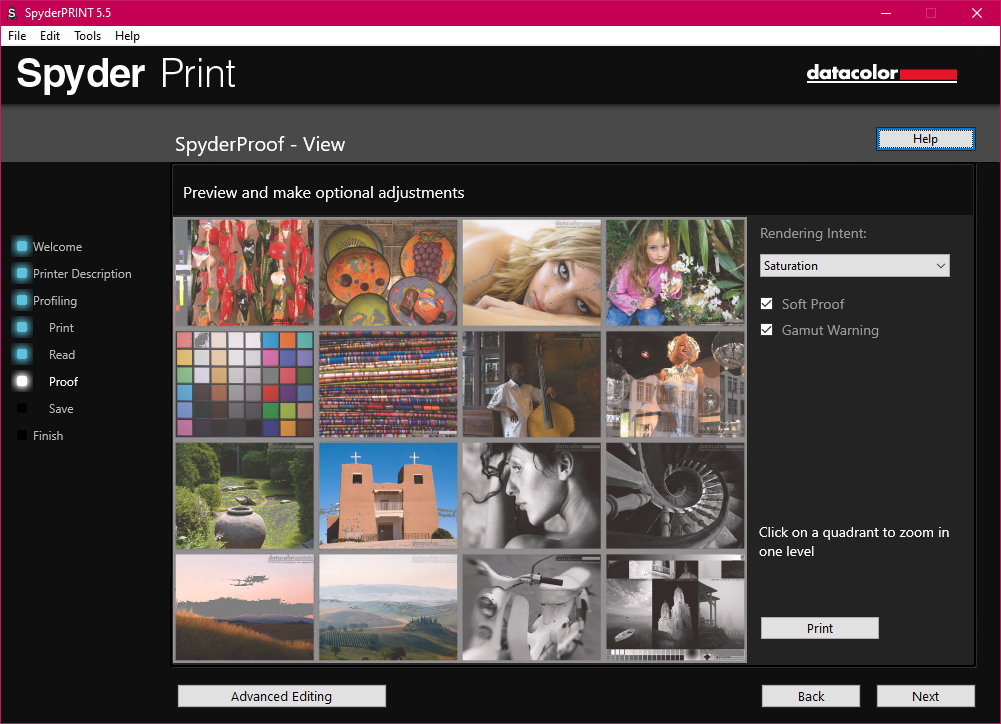
Task: Select the Finish step label
Action: click(48, 436)
